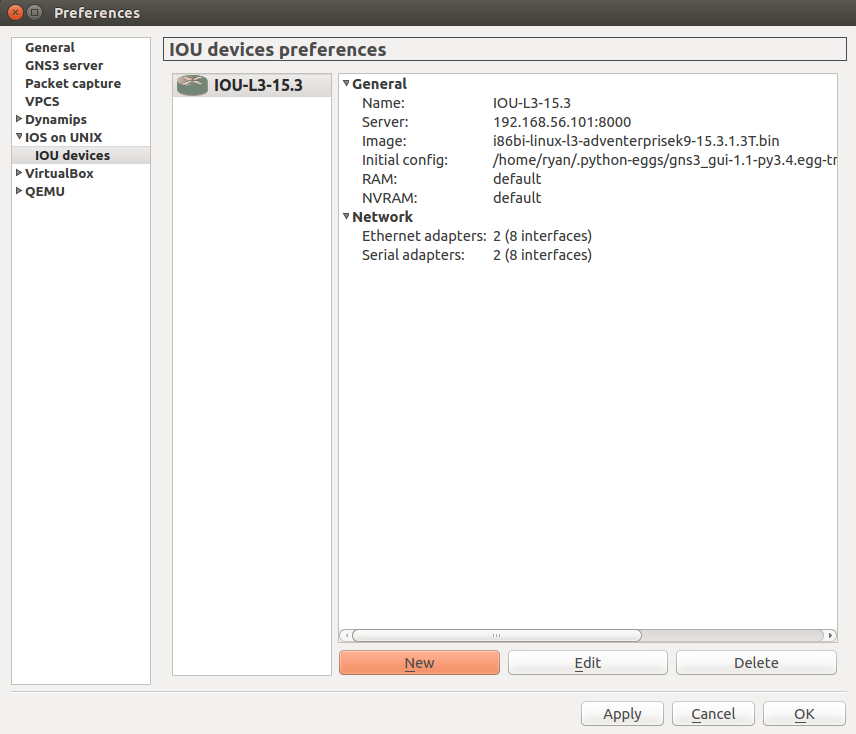Screen dimensions: 856x734
Task: Click the scrollbar right arrow
Action: (x=830, y=635)
